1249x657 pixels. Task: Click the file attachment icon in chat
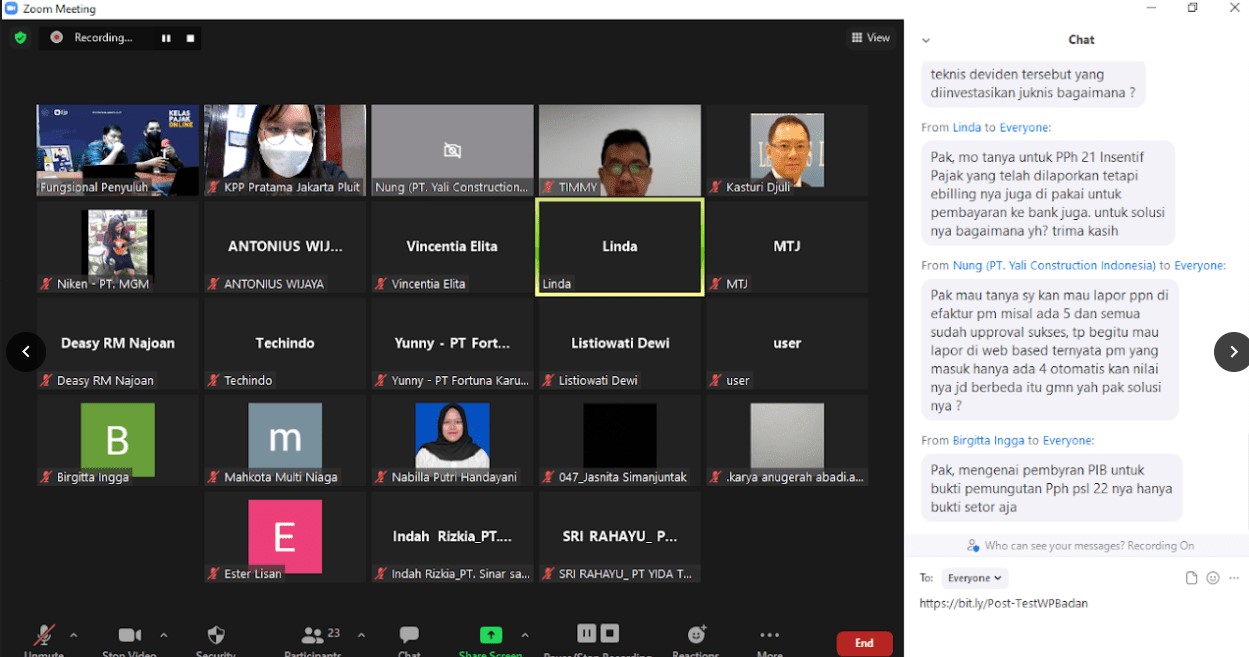(x=1191, y=578)
